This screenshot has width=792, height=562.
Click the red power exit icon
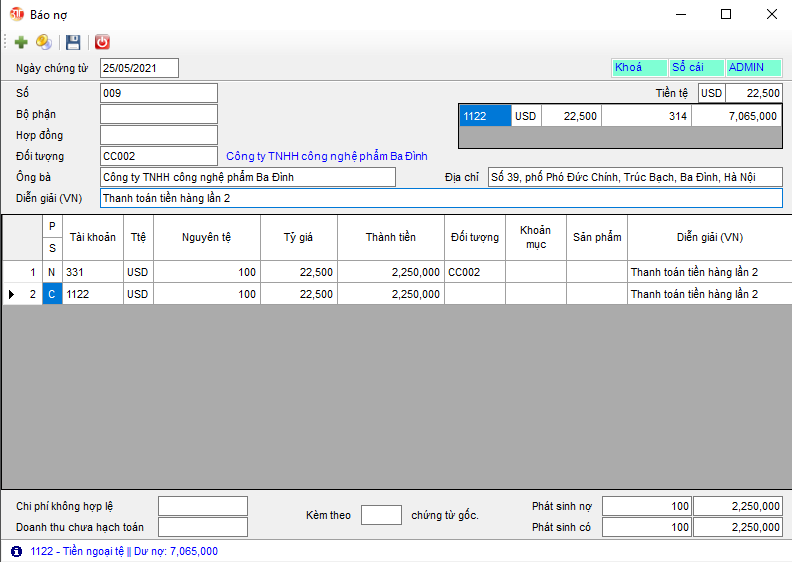click(102, 42)
